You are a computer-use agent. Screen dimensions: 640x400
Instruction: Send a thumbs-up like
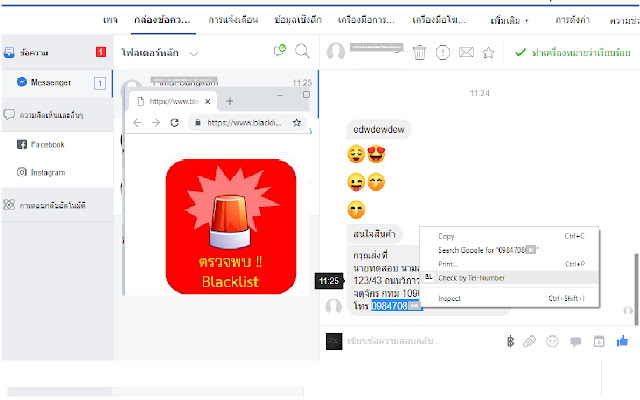tap(622, 341)
